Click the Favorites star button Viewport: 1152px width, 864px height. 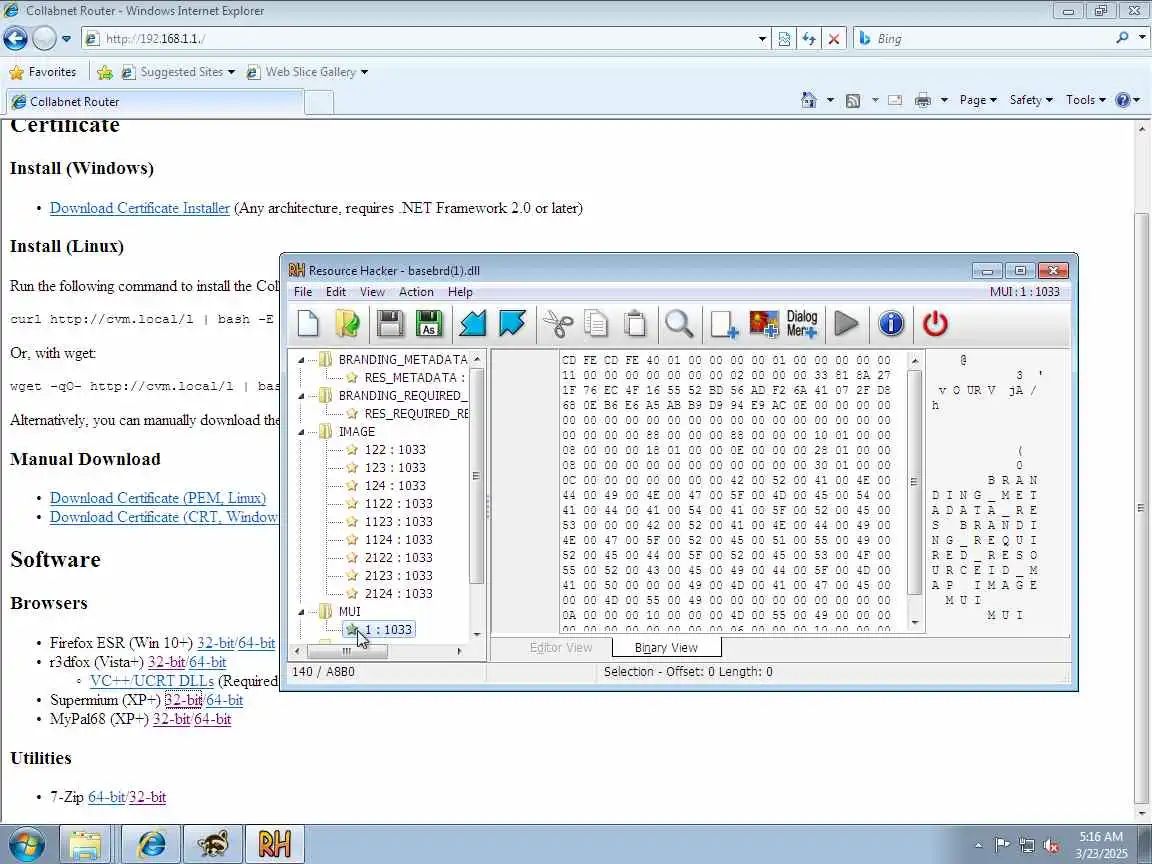click(x=43, y=72)
